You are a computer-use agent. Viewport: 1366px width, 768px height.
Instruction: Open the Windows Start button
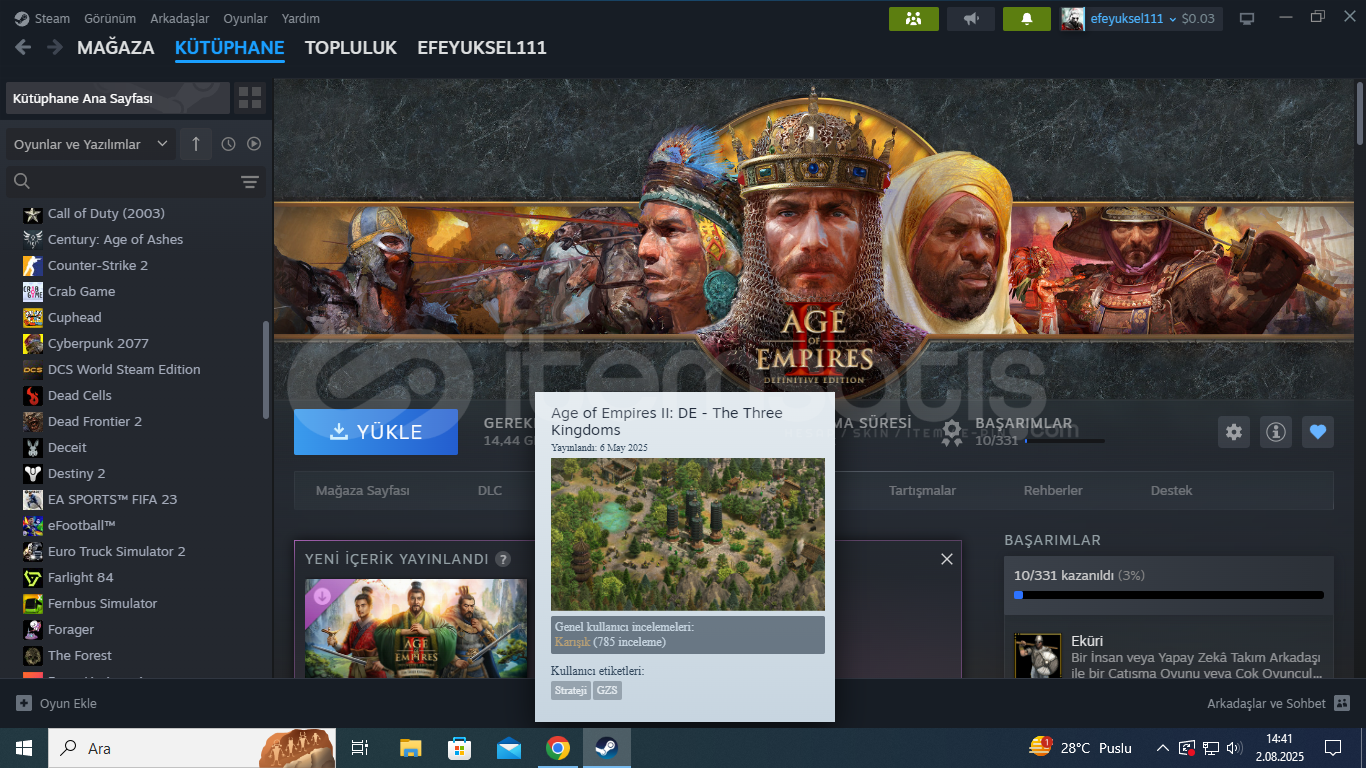(x=23, y=748)
